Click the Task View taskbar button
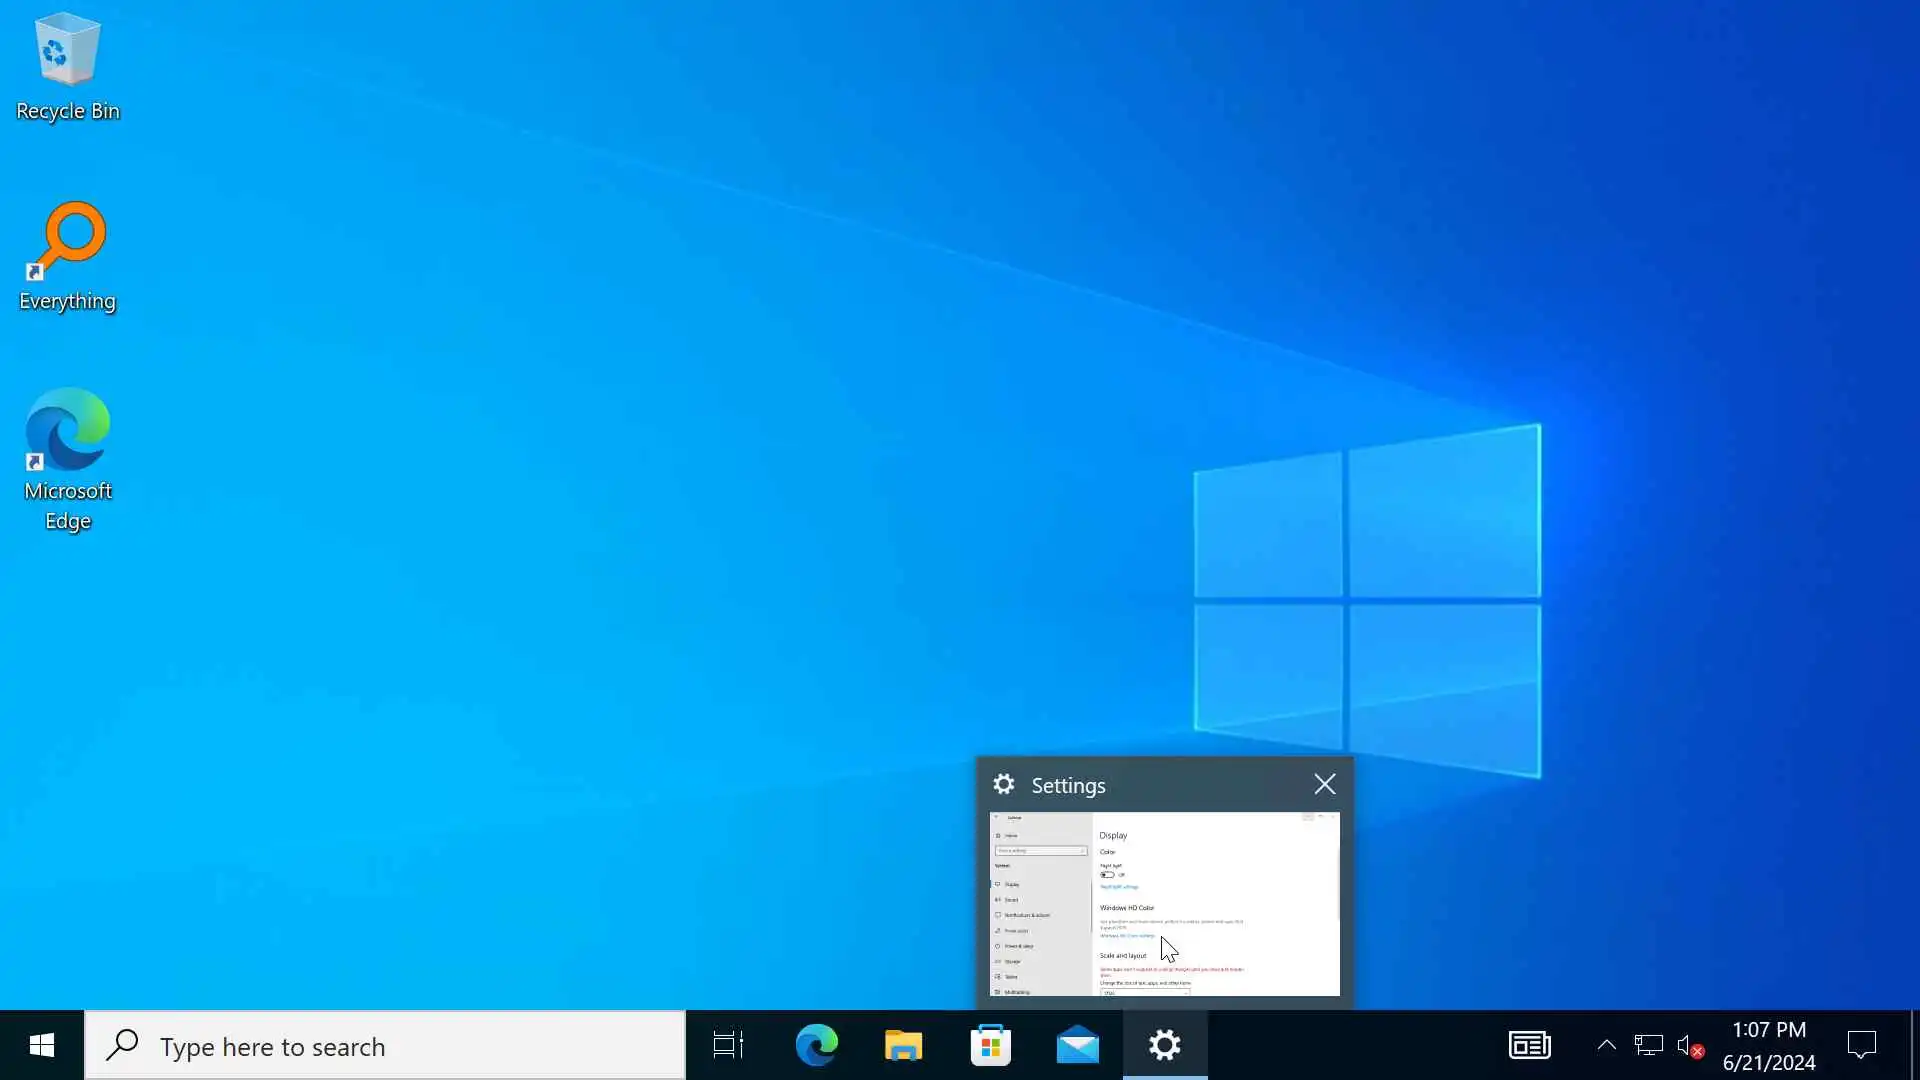The height and width of the screenshot is (1080, 1920). pos(728,1045)
